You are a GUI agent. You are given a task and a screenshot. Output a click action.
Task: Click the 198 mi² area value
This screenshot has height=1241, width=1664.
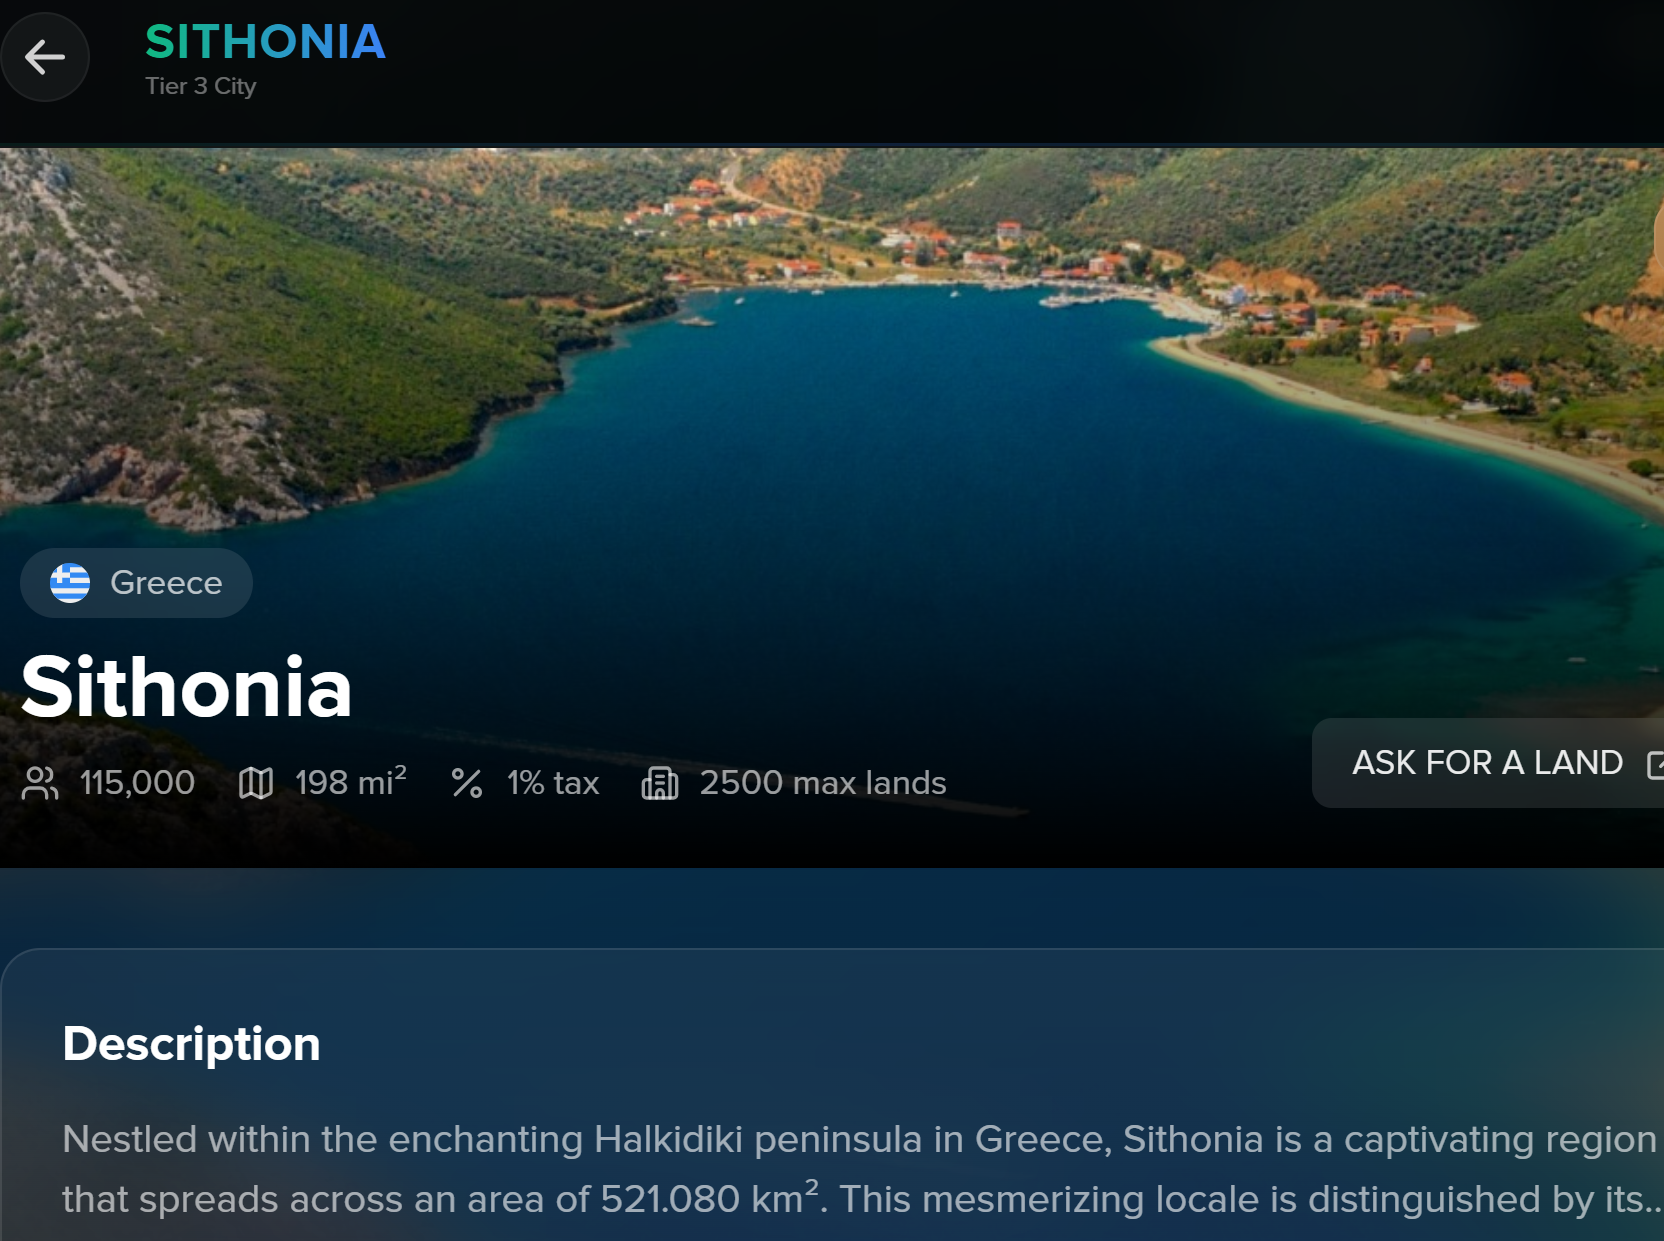tap(350, 782)
